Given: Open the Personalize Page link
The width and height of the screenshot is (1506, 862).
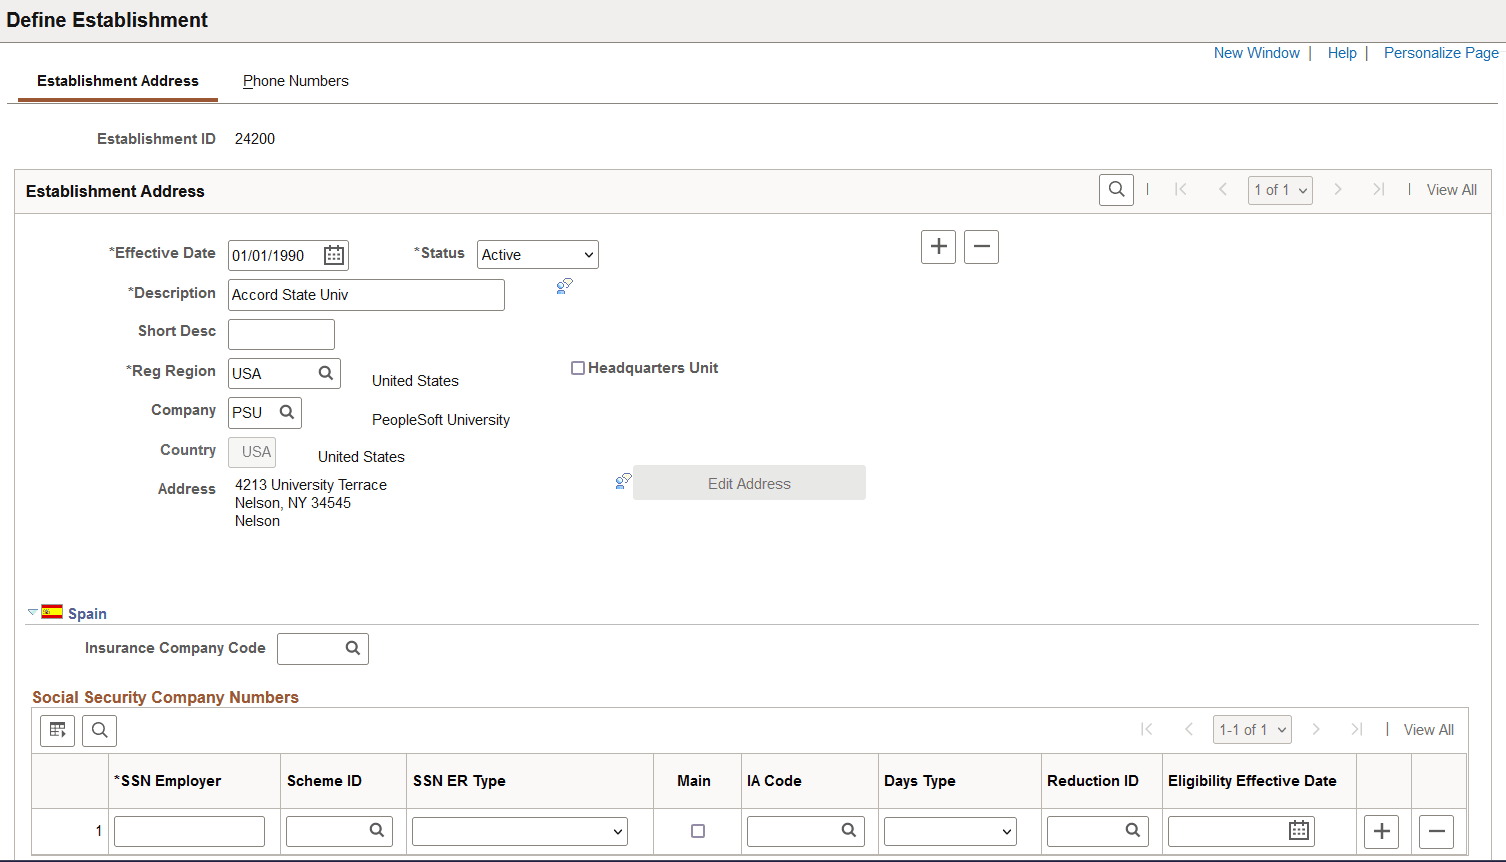Looking at the screenshot, I should tap(1441, 53).
